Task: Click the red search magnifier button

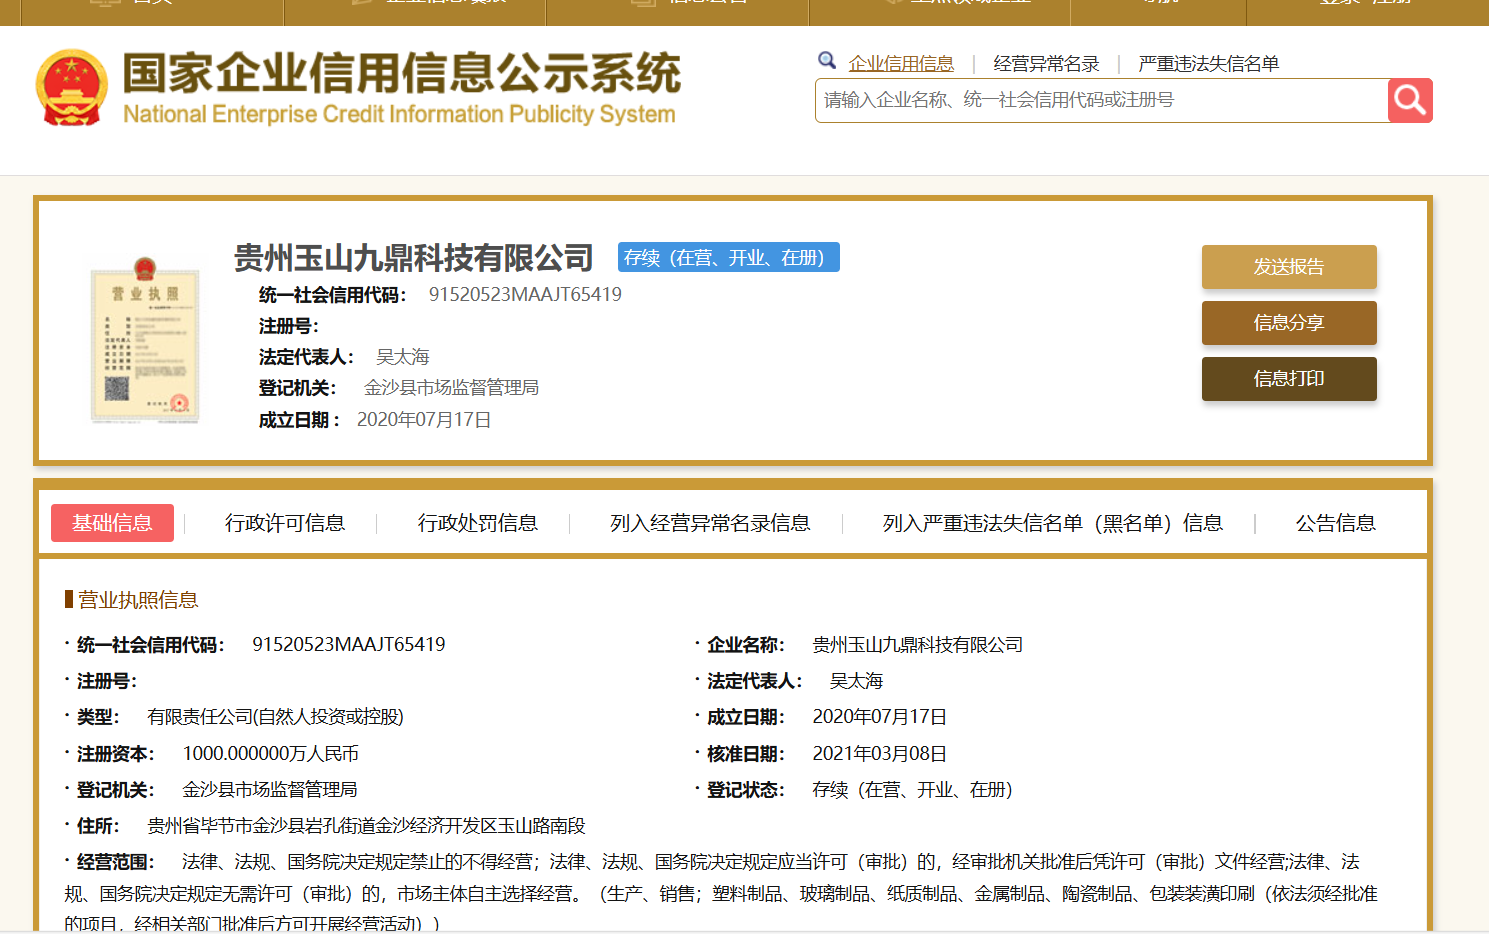Action: tap(1410, 100)
